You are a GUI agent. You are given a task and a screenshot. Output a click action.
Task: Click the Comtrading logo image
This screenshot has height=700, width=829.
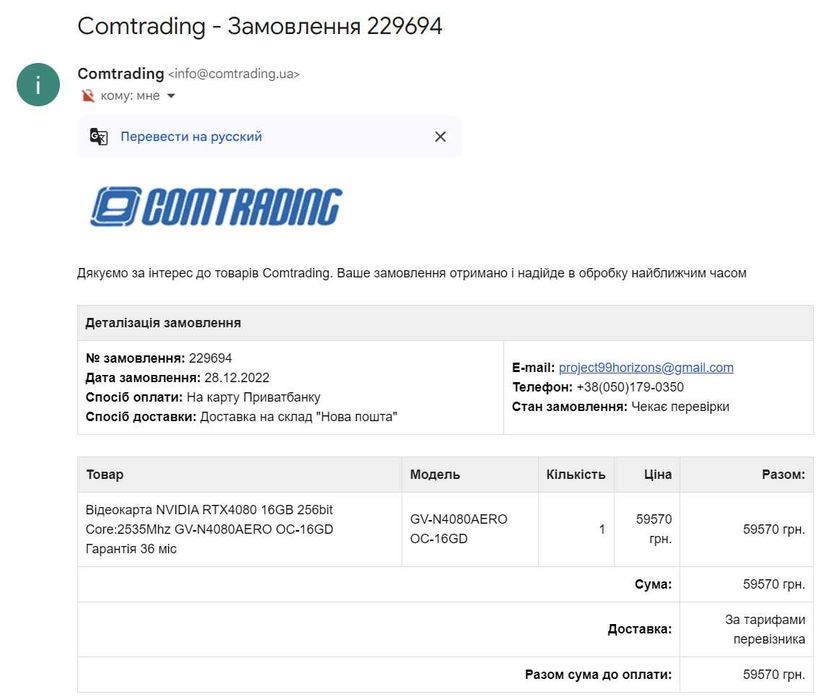(x=216, y=207)
